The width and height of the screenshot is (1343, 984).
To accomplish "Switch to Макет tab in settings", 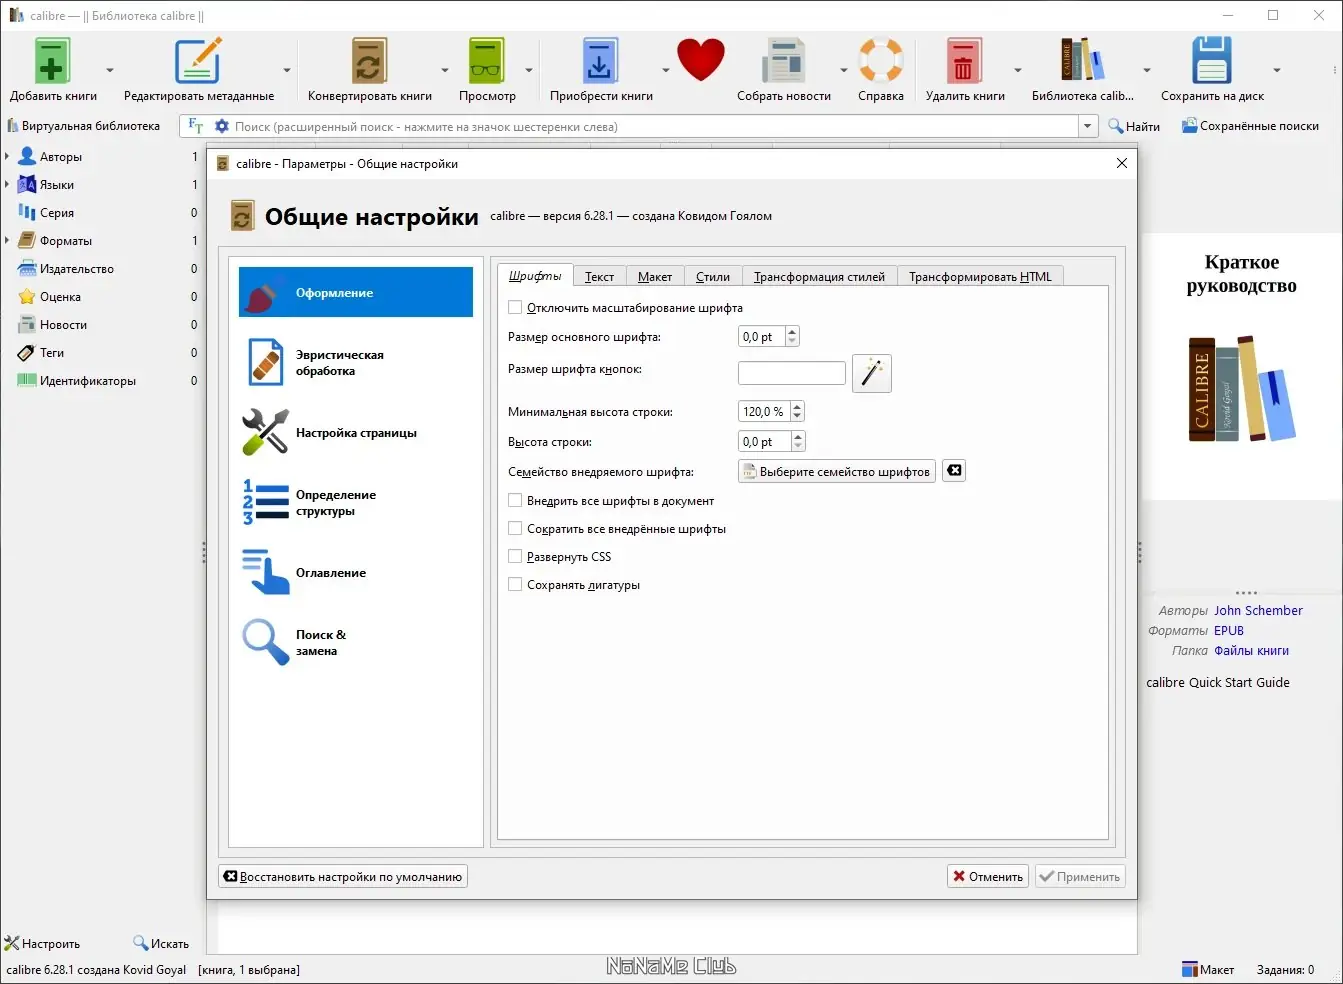I will [x=655, y=277].
